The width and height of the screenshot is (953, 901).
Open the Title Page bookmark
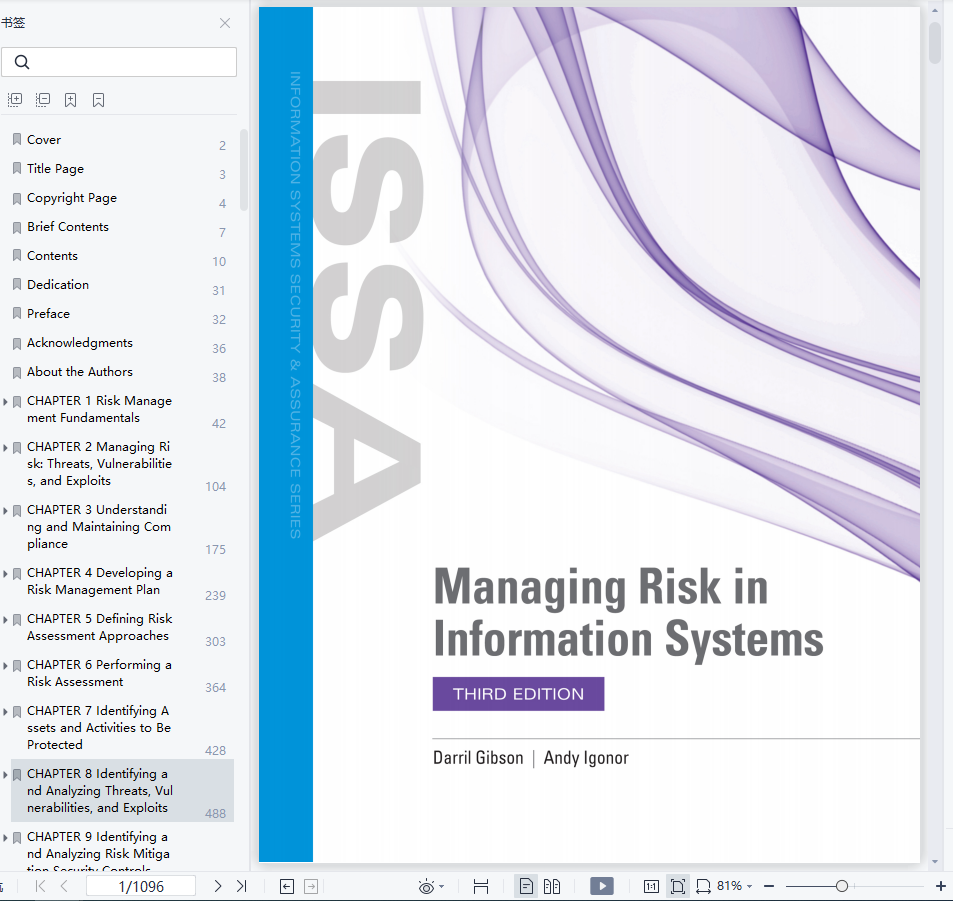pyautogui.click(x=55, y=168)
